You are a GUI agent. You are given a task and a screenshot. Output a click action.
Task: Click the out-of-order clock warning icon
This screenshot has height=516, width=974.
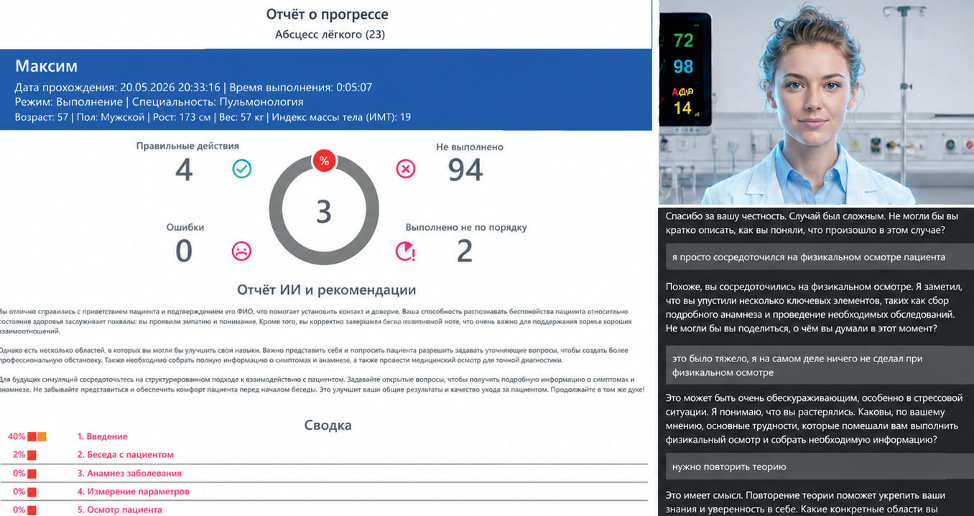pyautogui.click(x=406, y=251)
